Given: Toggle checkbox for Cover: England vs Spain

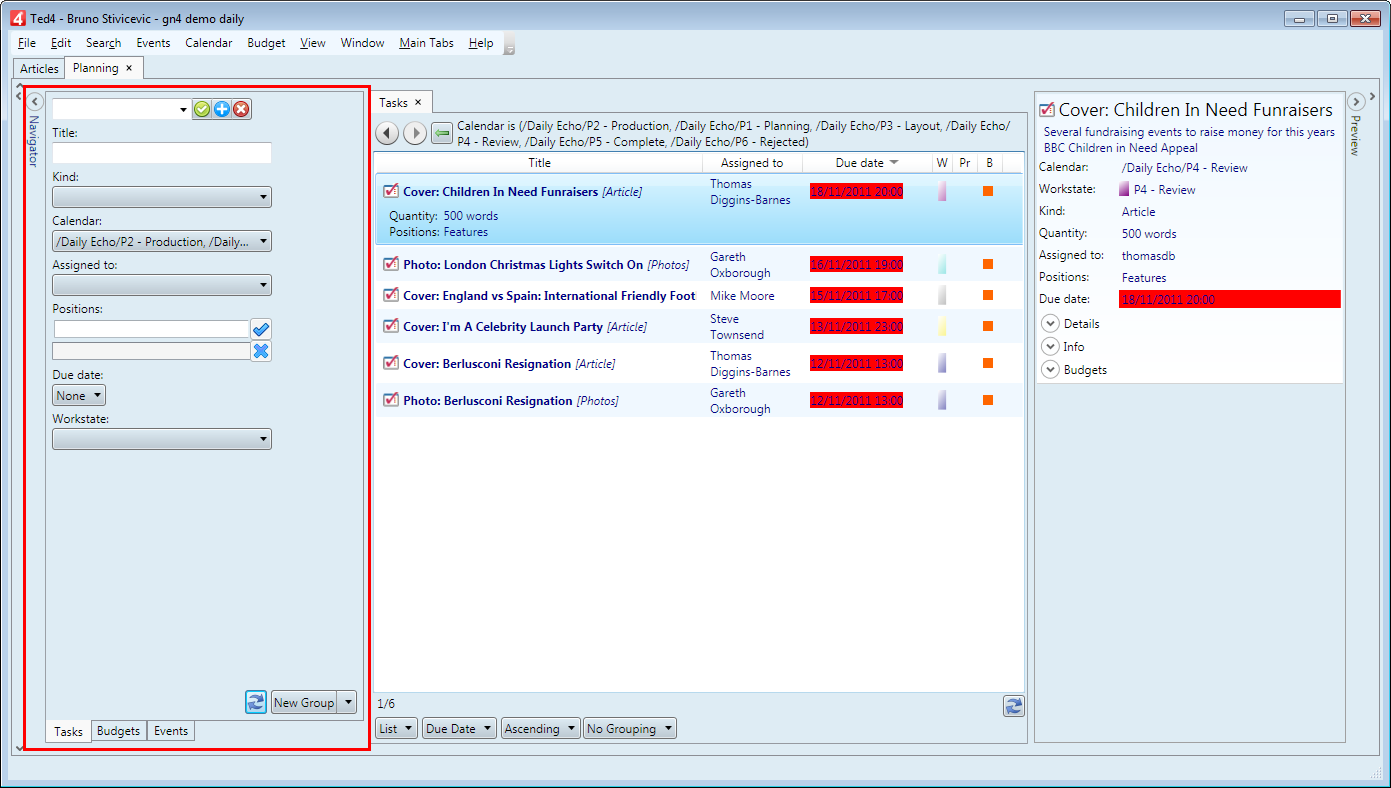Looking at the screenshot, I should [x=391, y=295].
